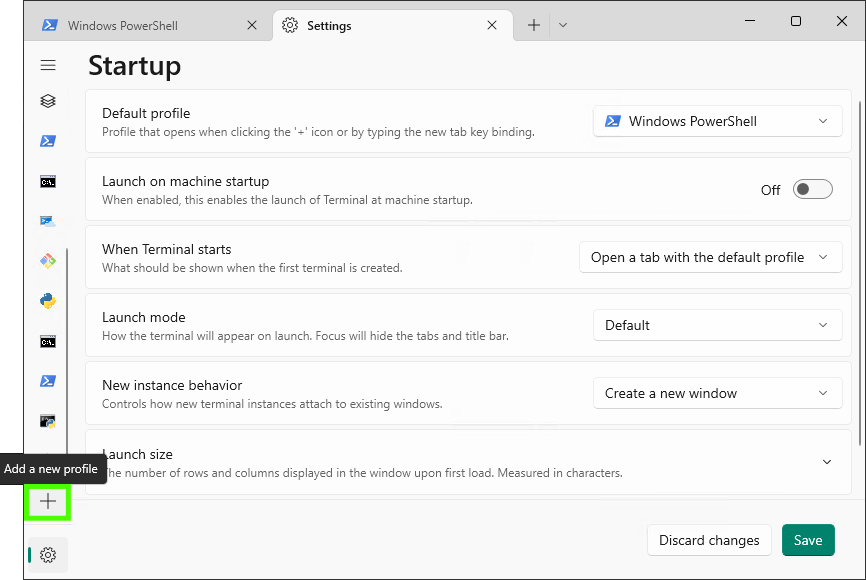866x580 pixels.
Task: Open the hamburger navigation menu
Action: [x=48, y=65]
